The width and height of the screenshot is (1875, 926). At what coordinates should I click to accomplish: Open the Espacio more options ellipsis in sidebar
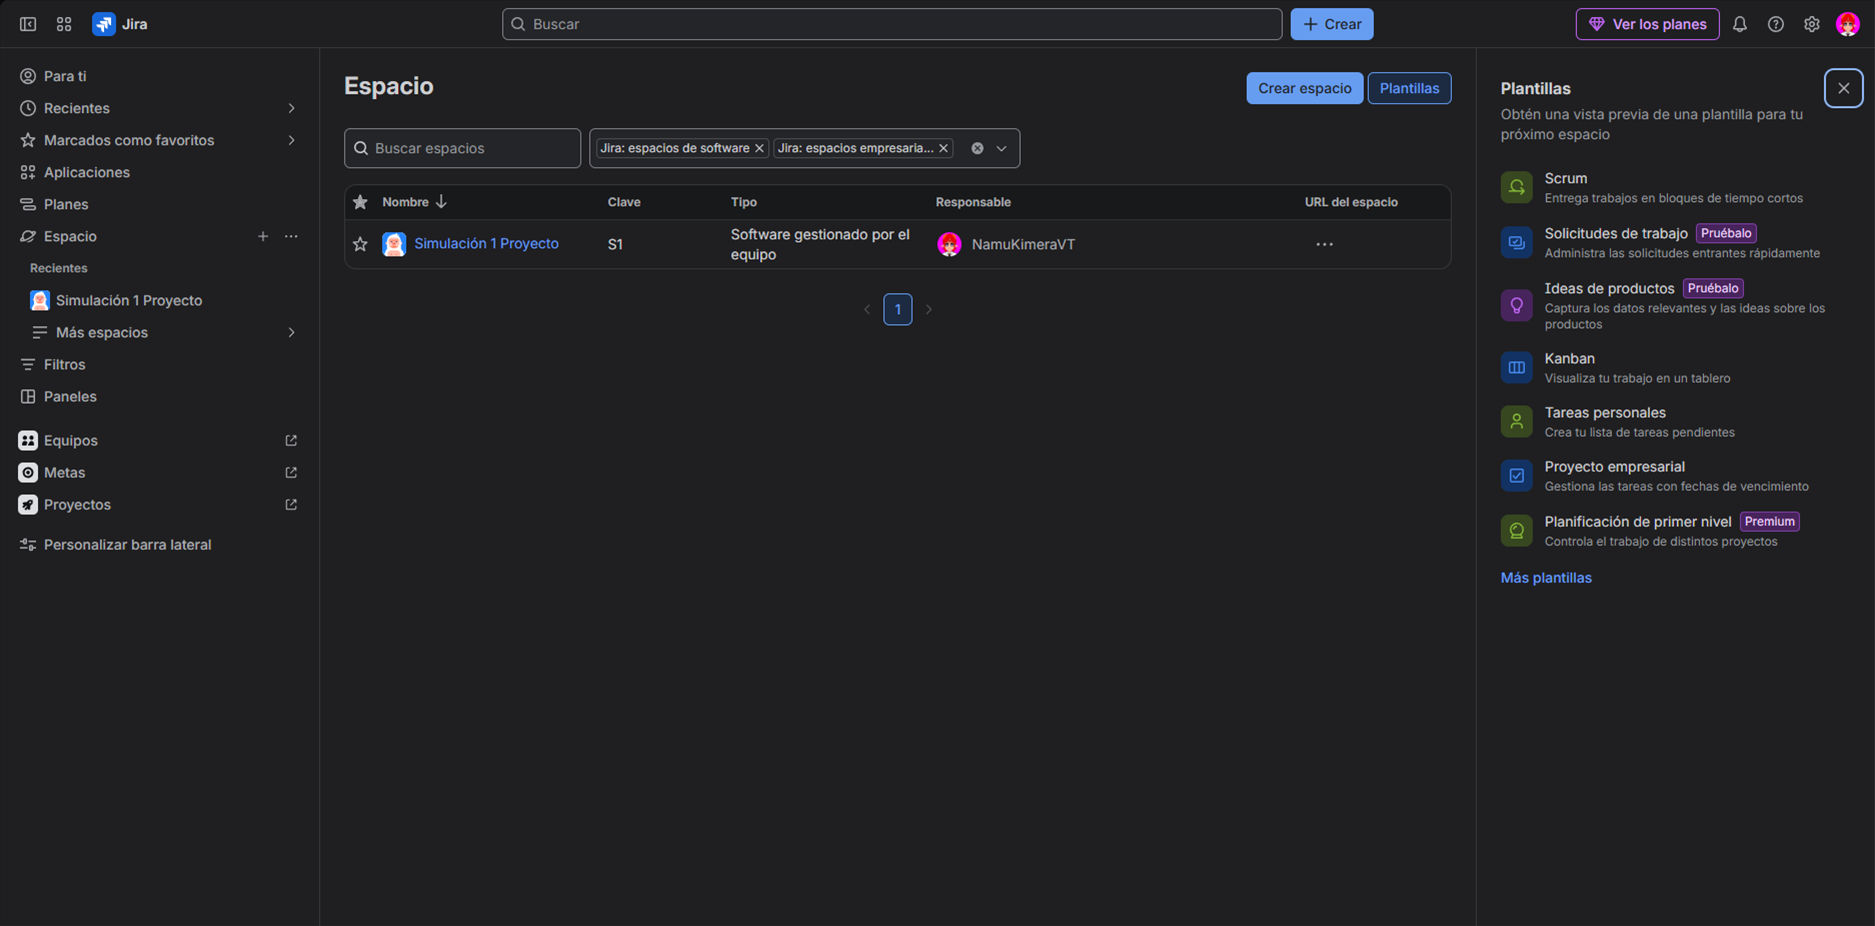point(291,236)
